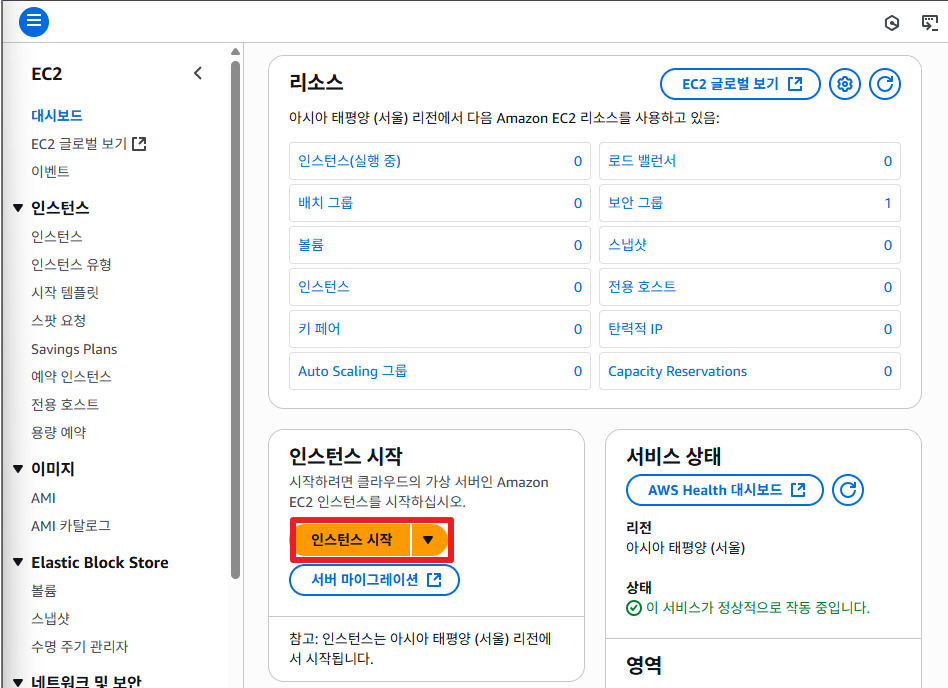Open the 스냅샷 resource link in 리소스
The width and height of the screenshot is (948, 688).
coord(628,245)
